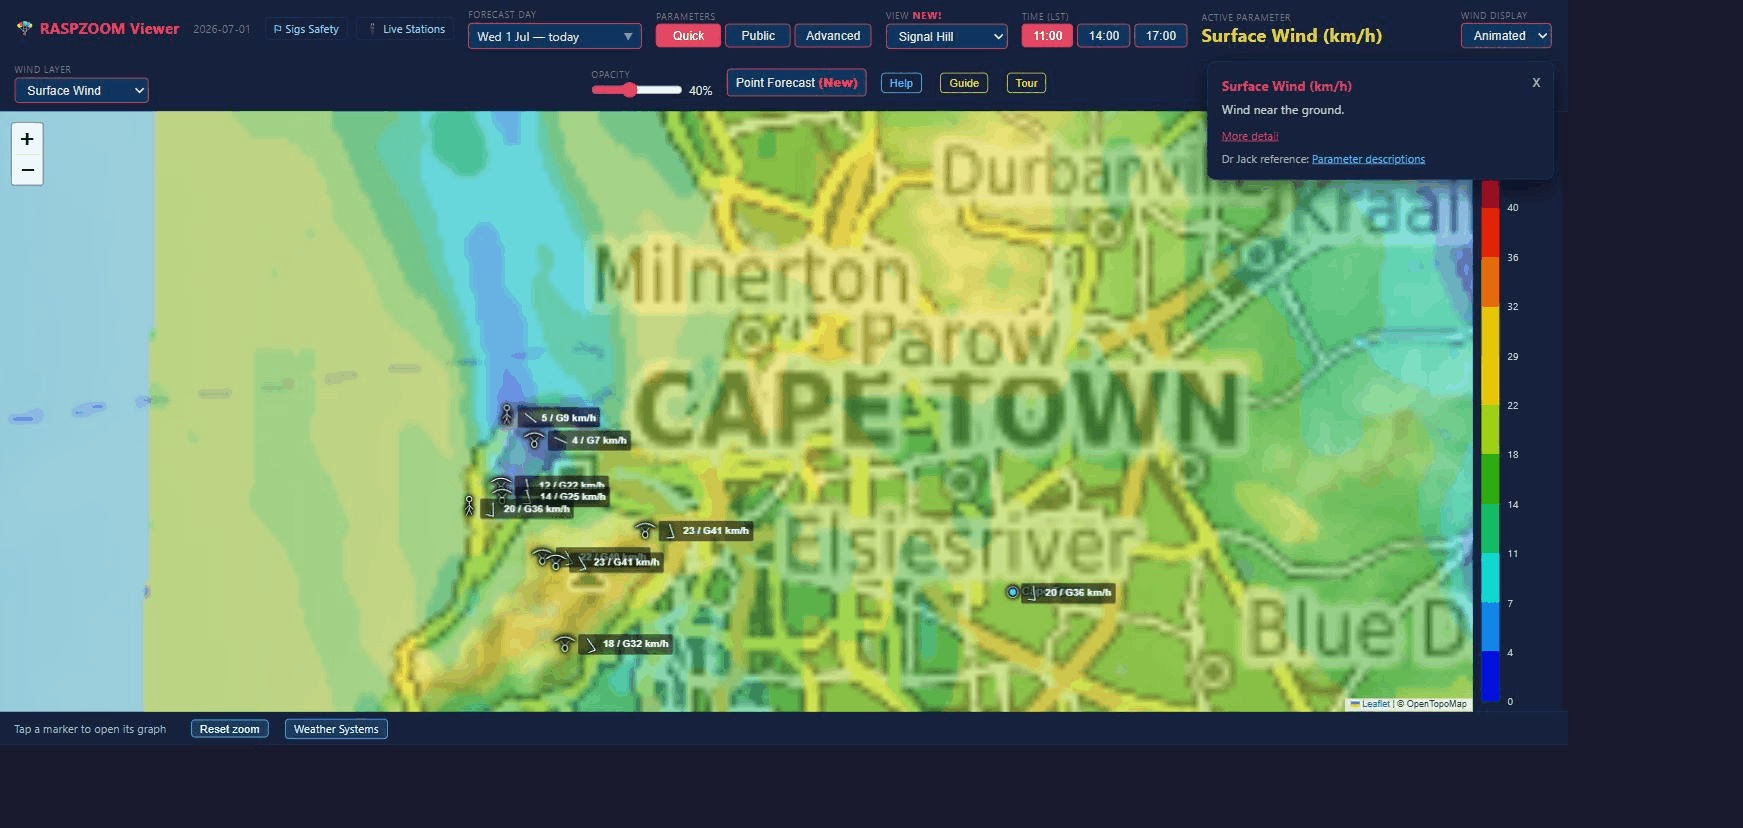Click the 2026-07-01 date text

222,29
